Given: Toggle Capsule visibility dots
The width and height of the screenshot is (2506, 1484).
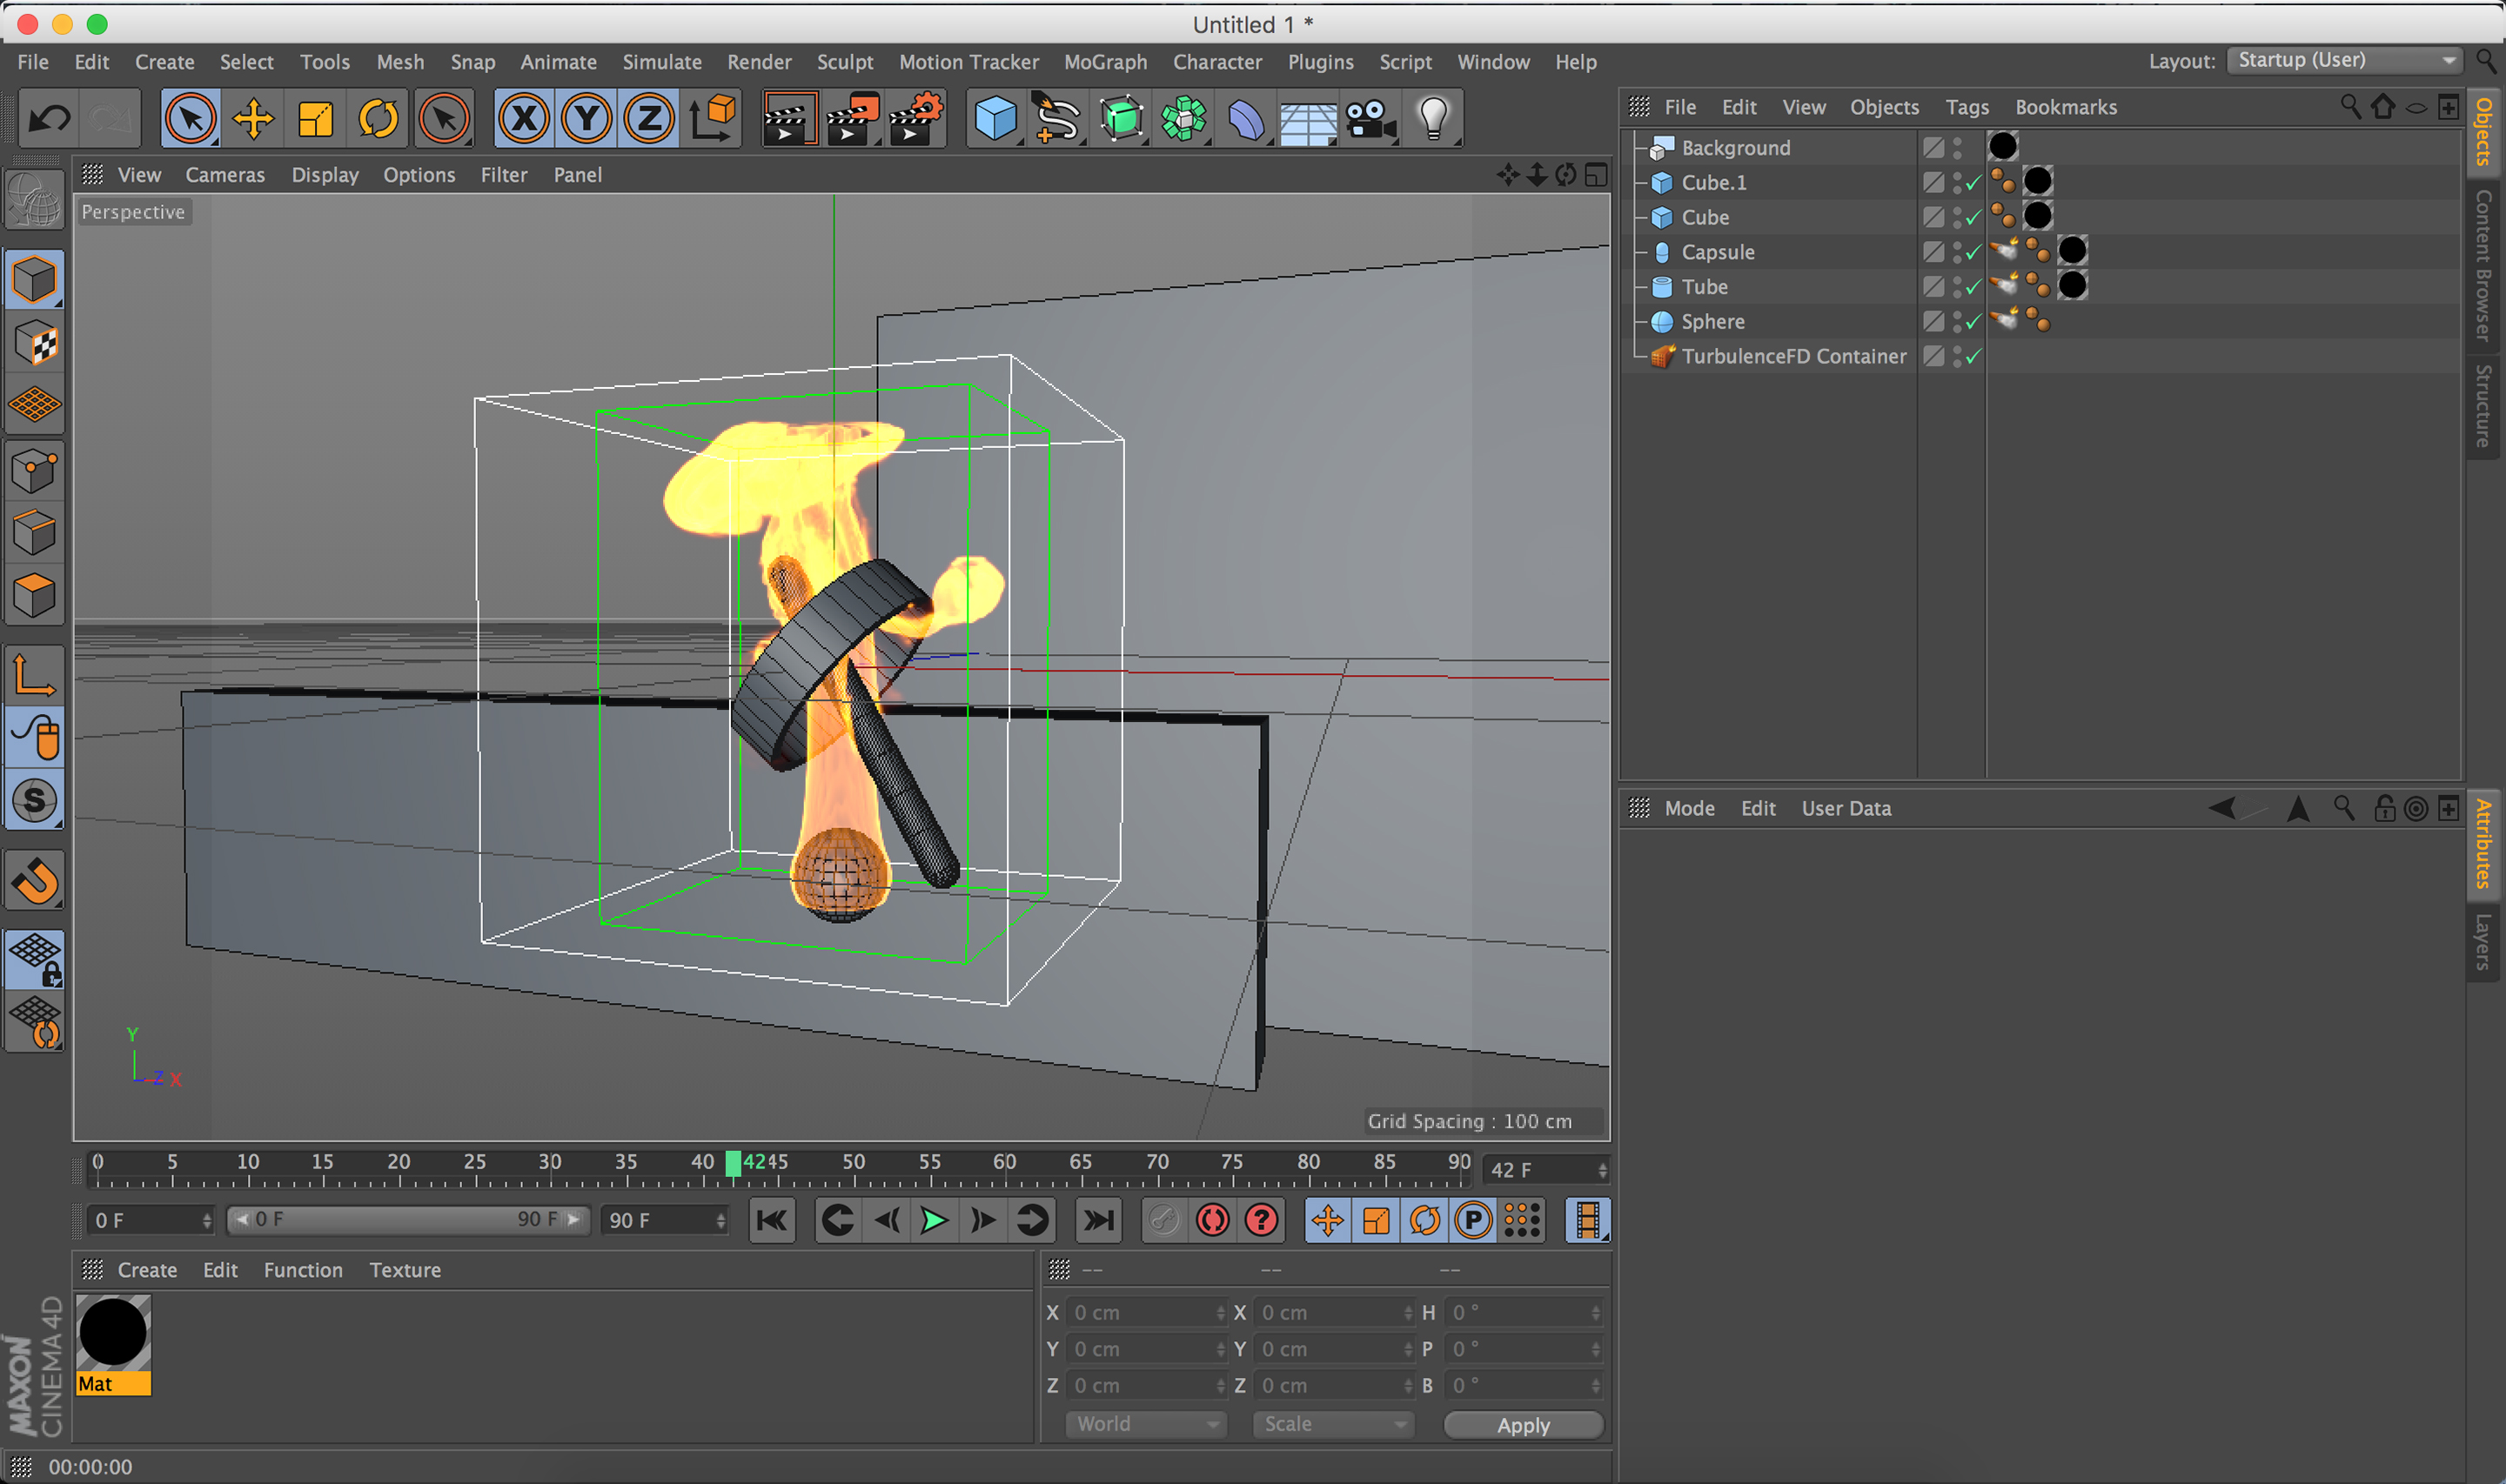Looking at the screenshot, I should (x=1957, y=252).
